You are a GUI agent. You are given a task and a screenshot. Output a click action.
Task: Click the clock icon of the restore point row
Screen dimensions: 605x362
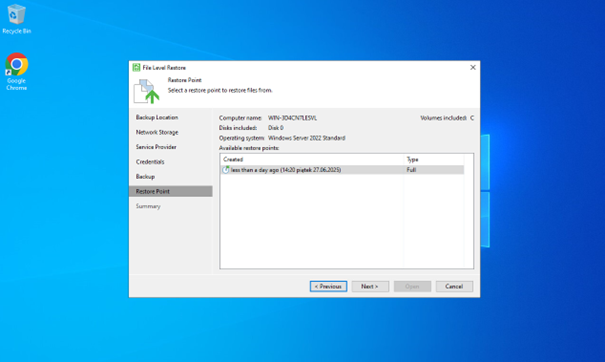226,170
